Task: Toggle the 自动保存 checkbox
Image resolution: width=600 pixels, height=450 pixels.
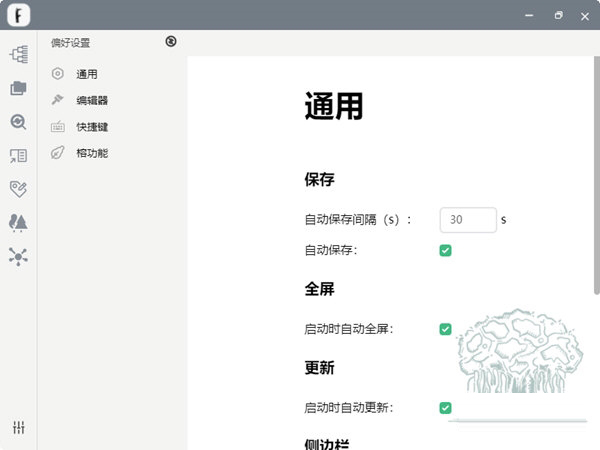Action: click(445, 250)
